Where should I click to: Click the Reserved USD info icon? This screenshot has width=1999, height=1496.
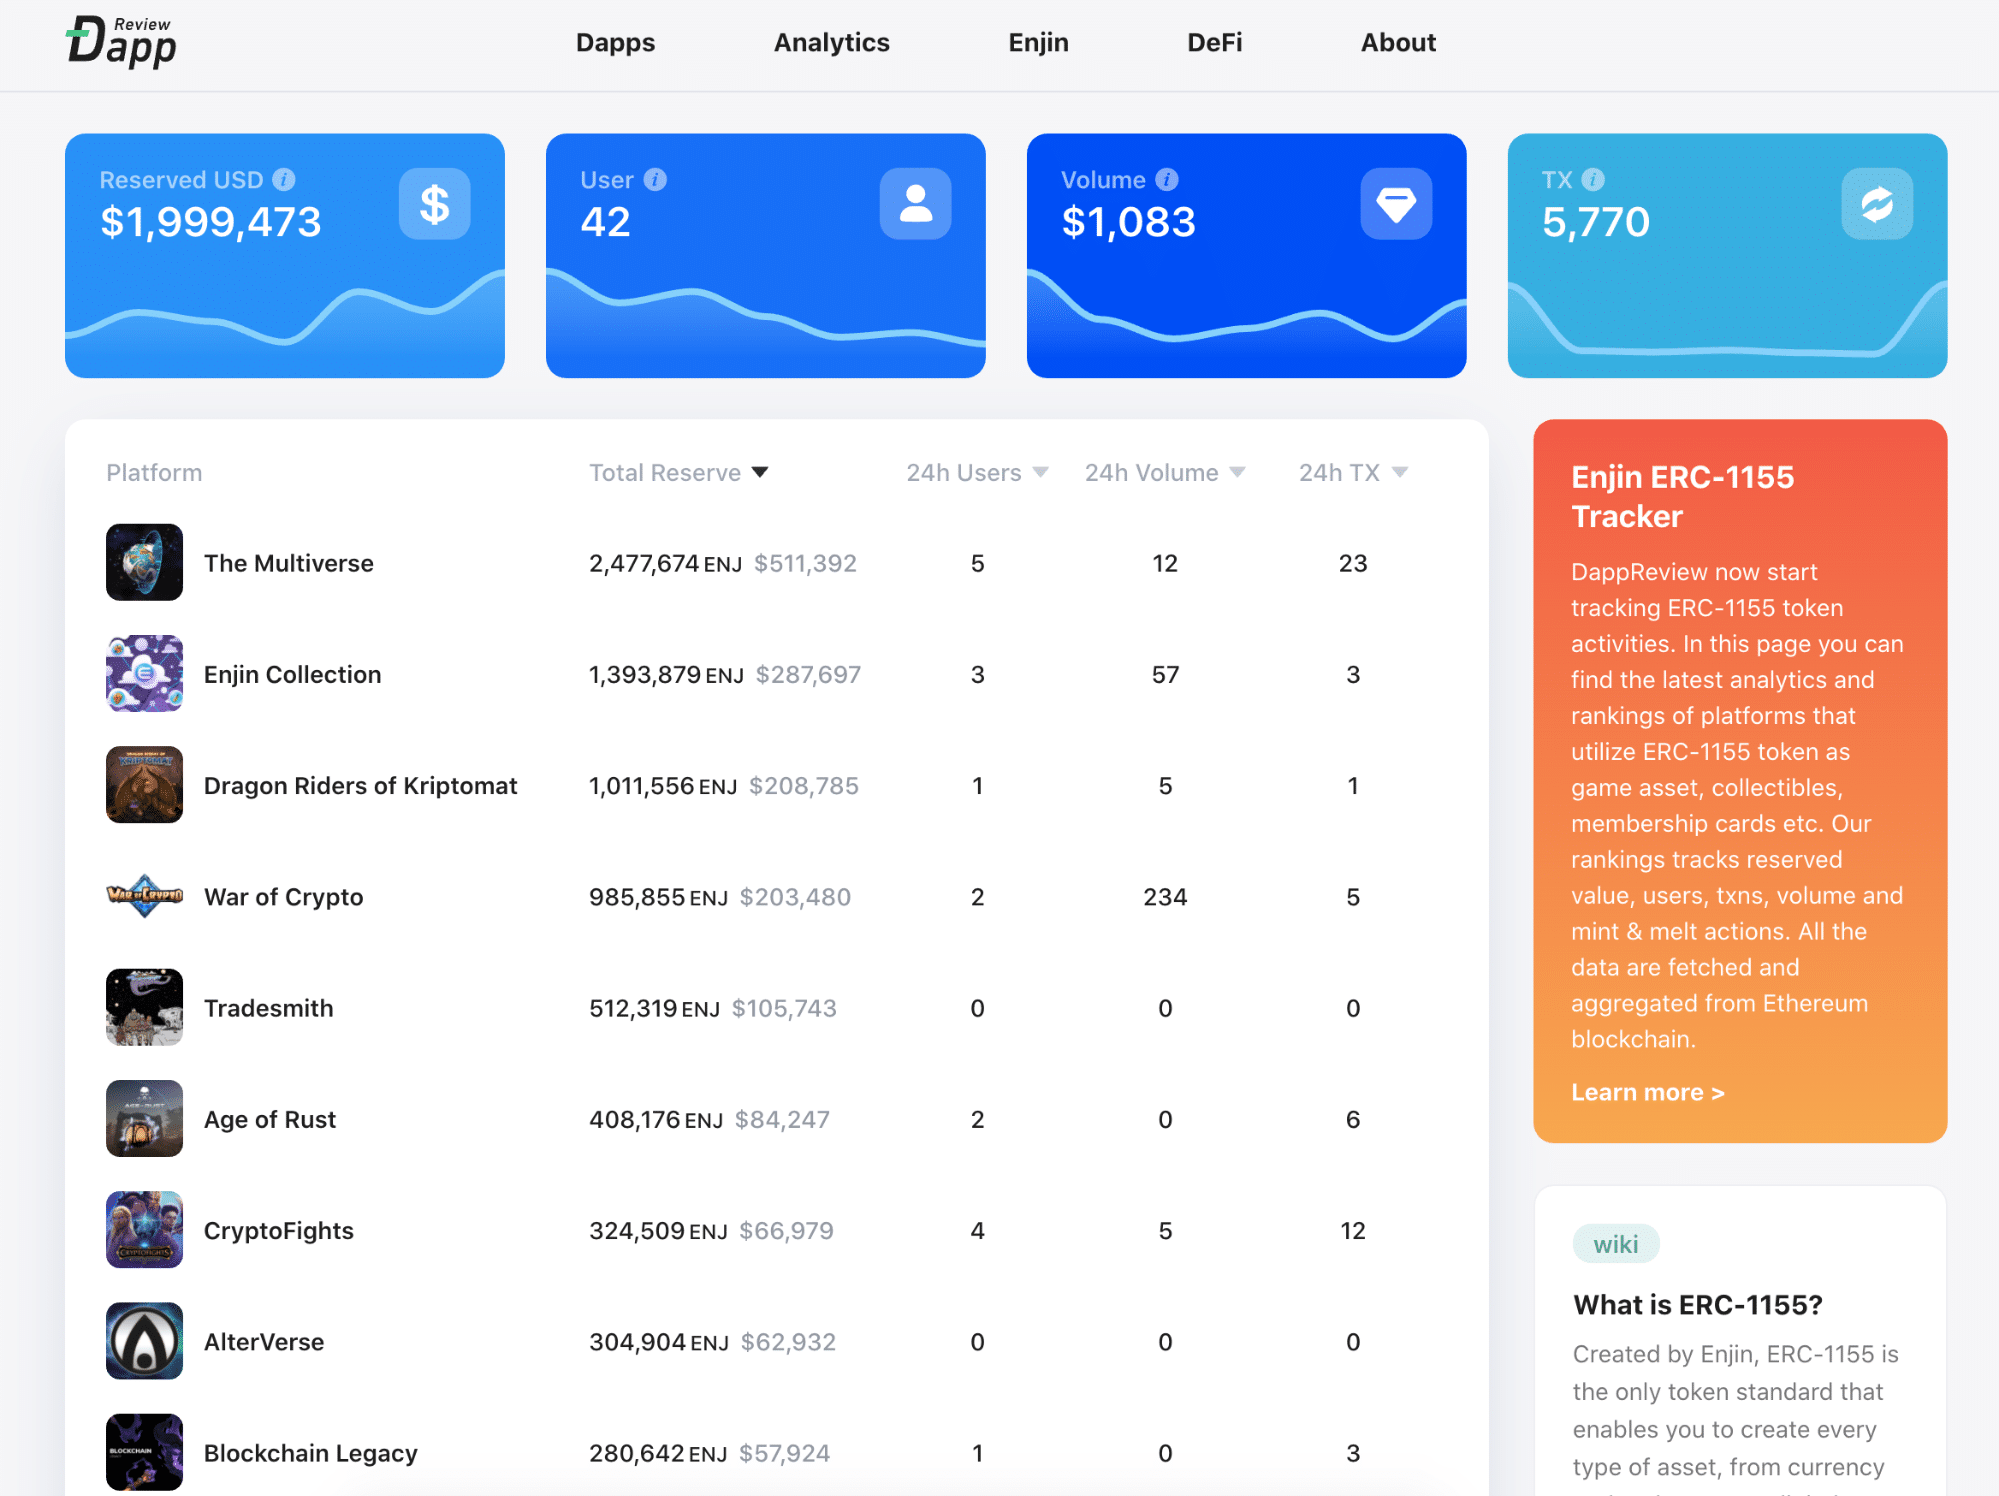(x=284, y=179)
